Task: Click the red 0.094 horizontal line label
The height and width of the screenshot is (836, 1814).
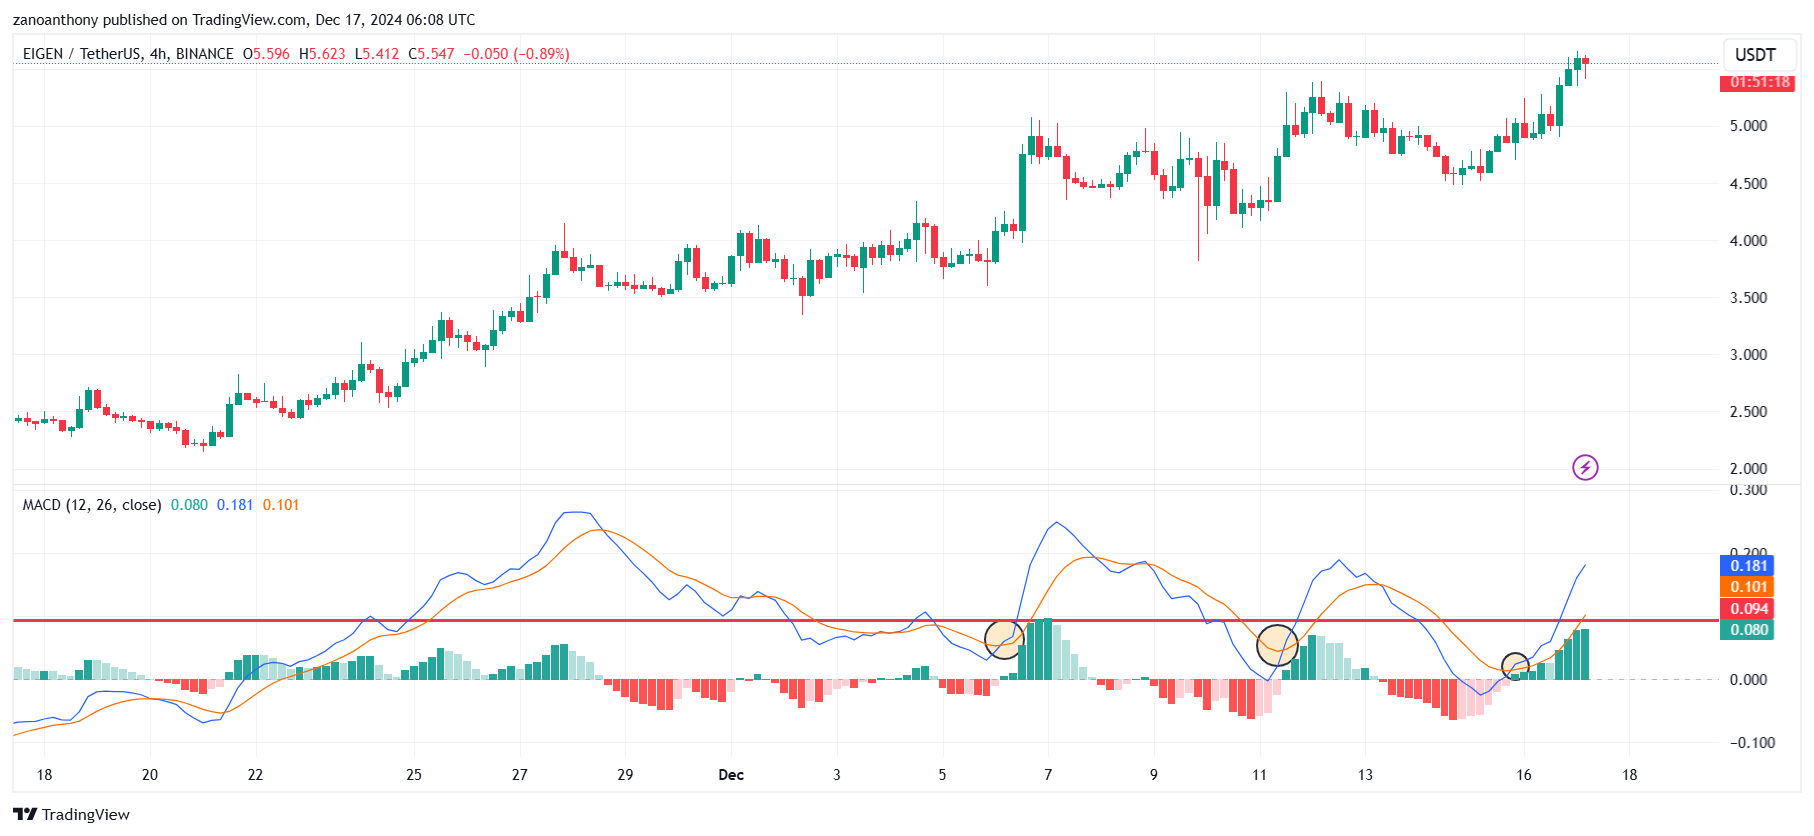Action: tap(1747, 609)
